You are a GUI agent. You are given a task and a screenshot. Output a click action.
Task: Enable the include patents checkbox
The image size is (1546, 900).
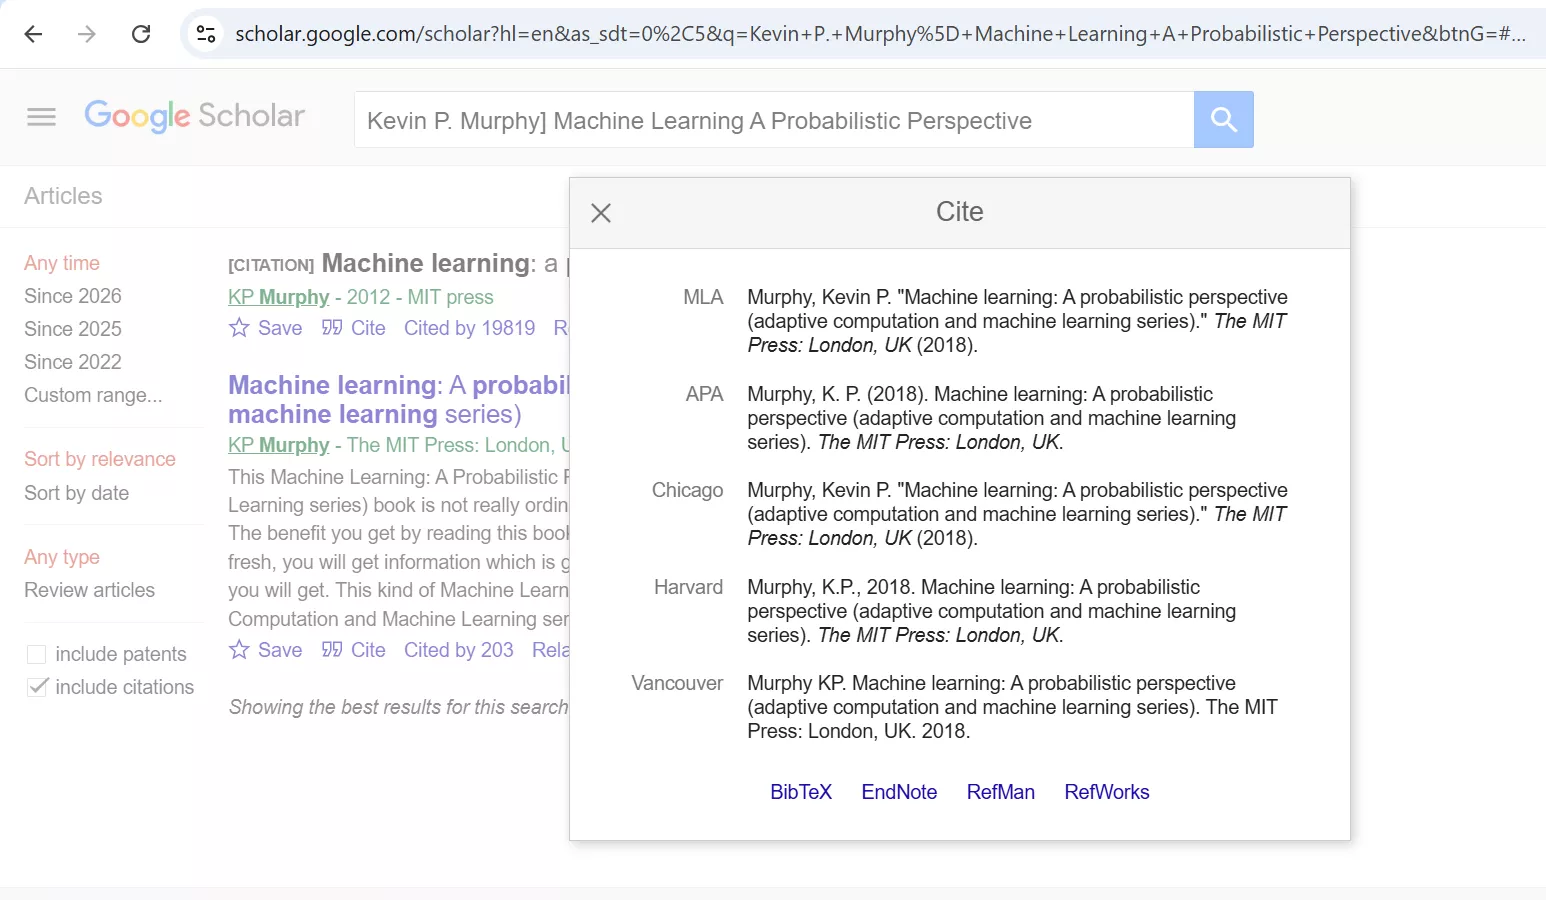[x=37, y=654]
